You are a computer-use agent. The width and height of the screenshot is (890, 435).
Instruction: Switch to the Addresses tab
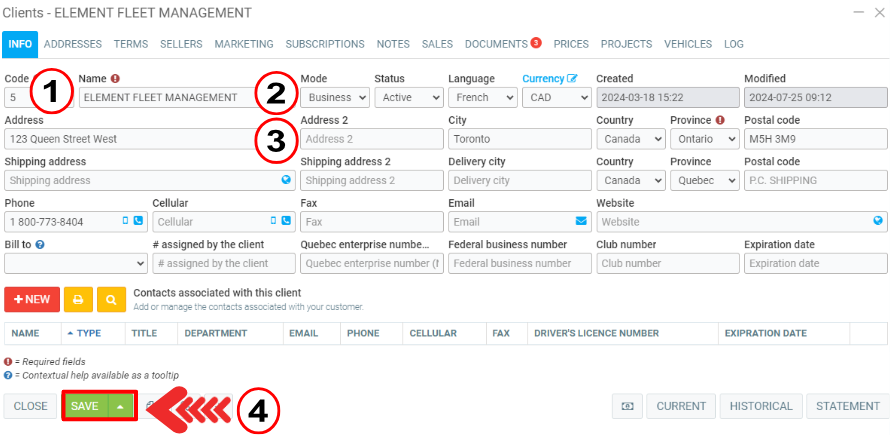72,44
